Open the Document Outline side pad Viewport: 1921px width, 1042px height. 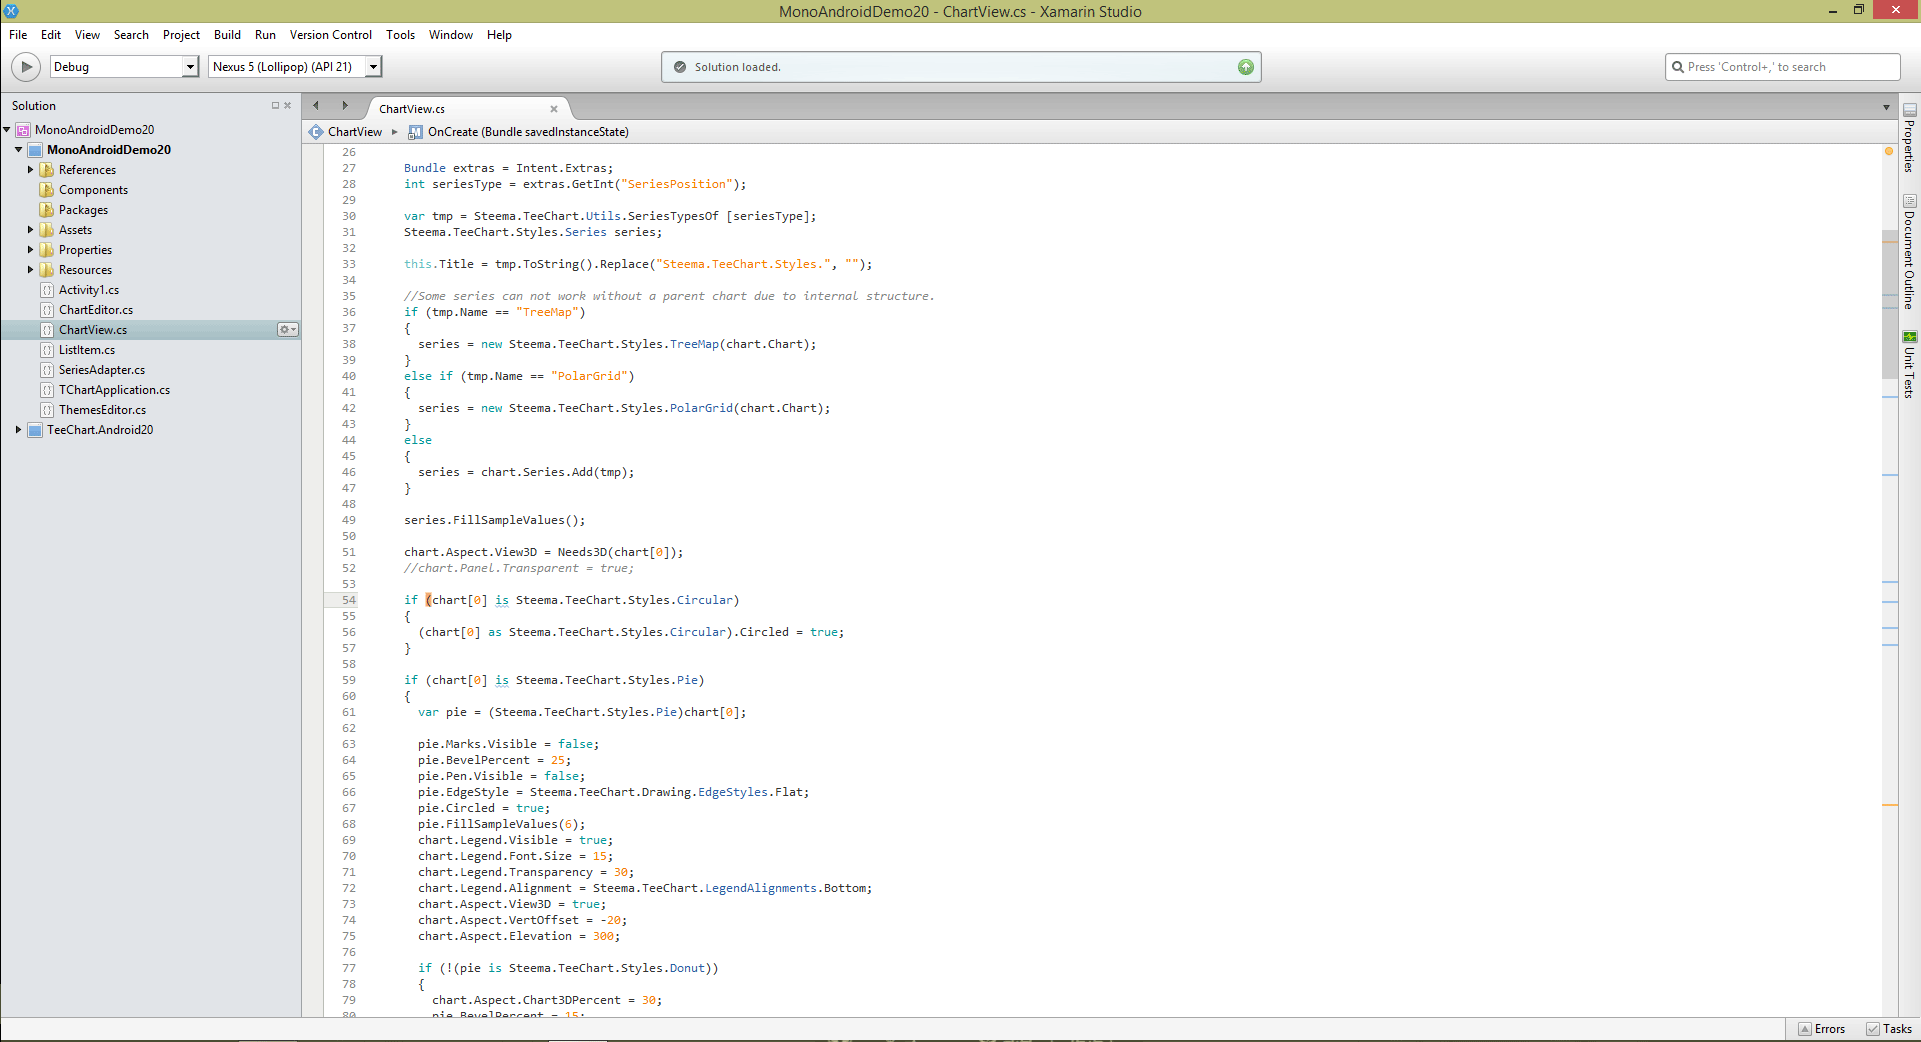coord(1909,252)
